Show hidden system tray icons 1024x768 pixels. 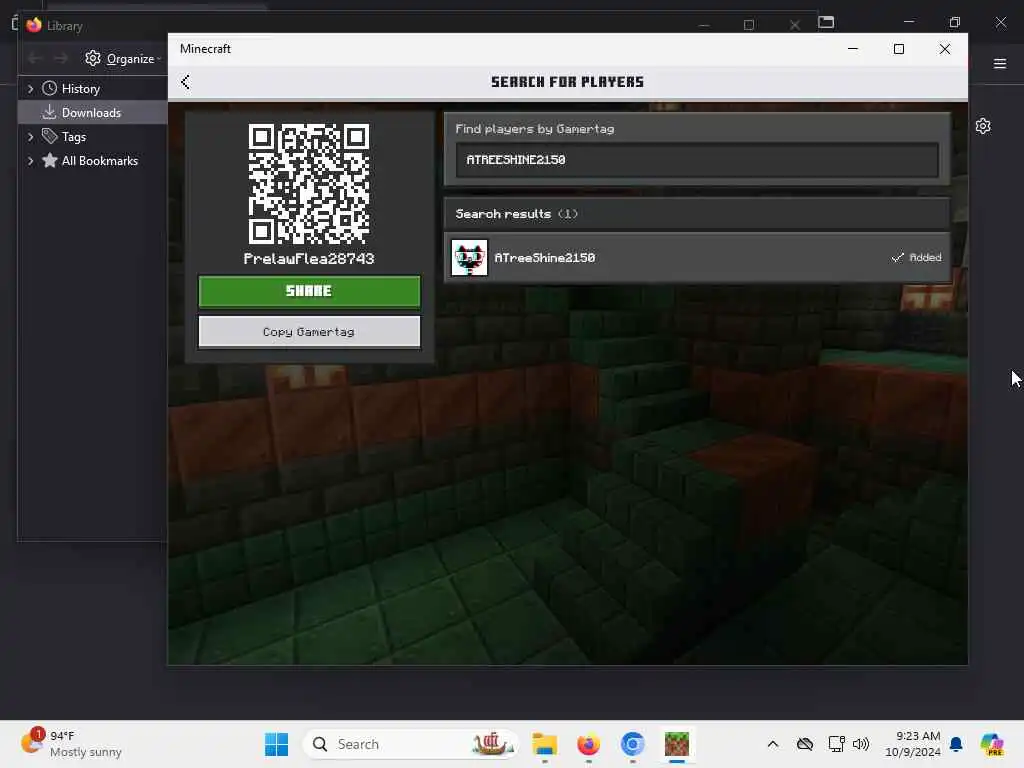coord(773,744)
